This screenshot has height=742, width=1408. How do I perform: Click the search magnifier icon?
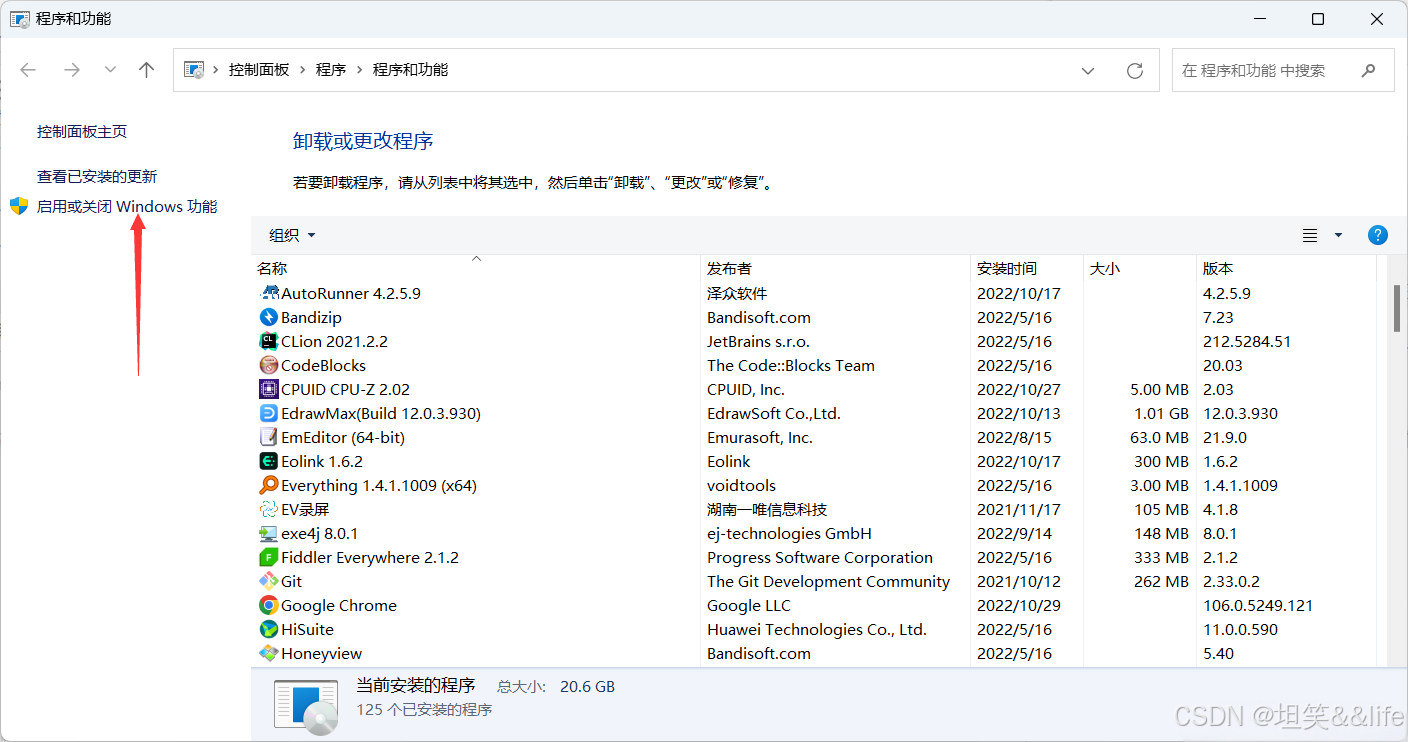1368,70
